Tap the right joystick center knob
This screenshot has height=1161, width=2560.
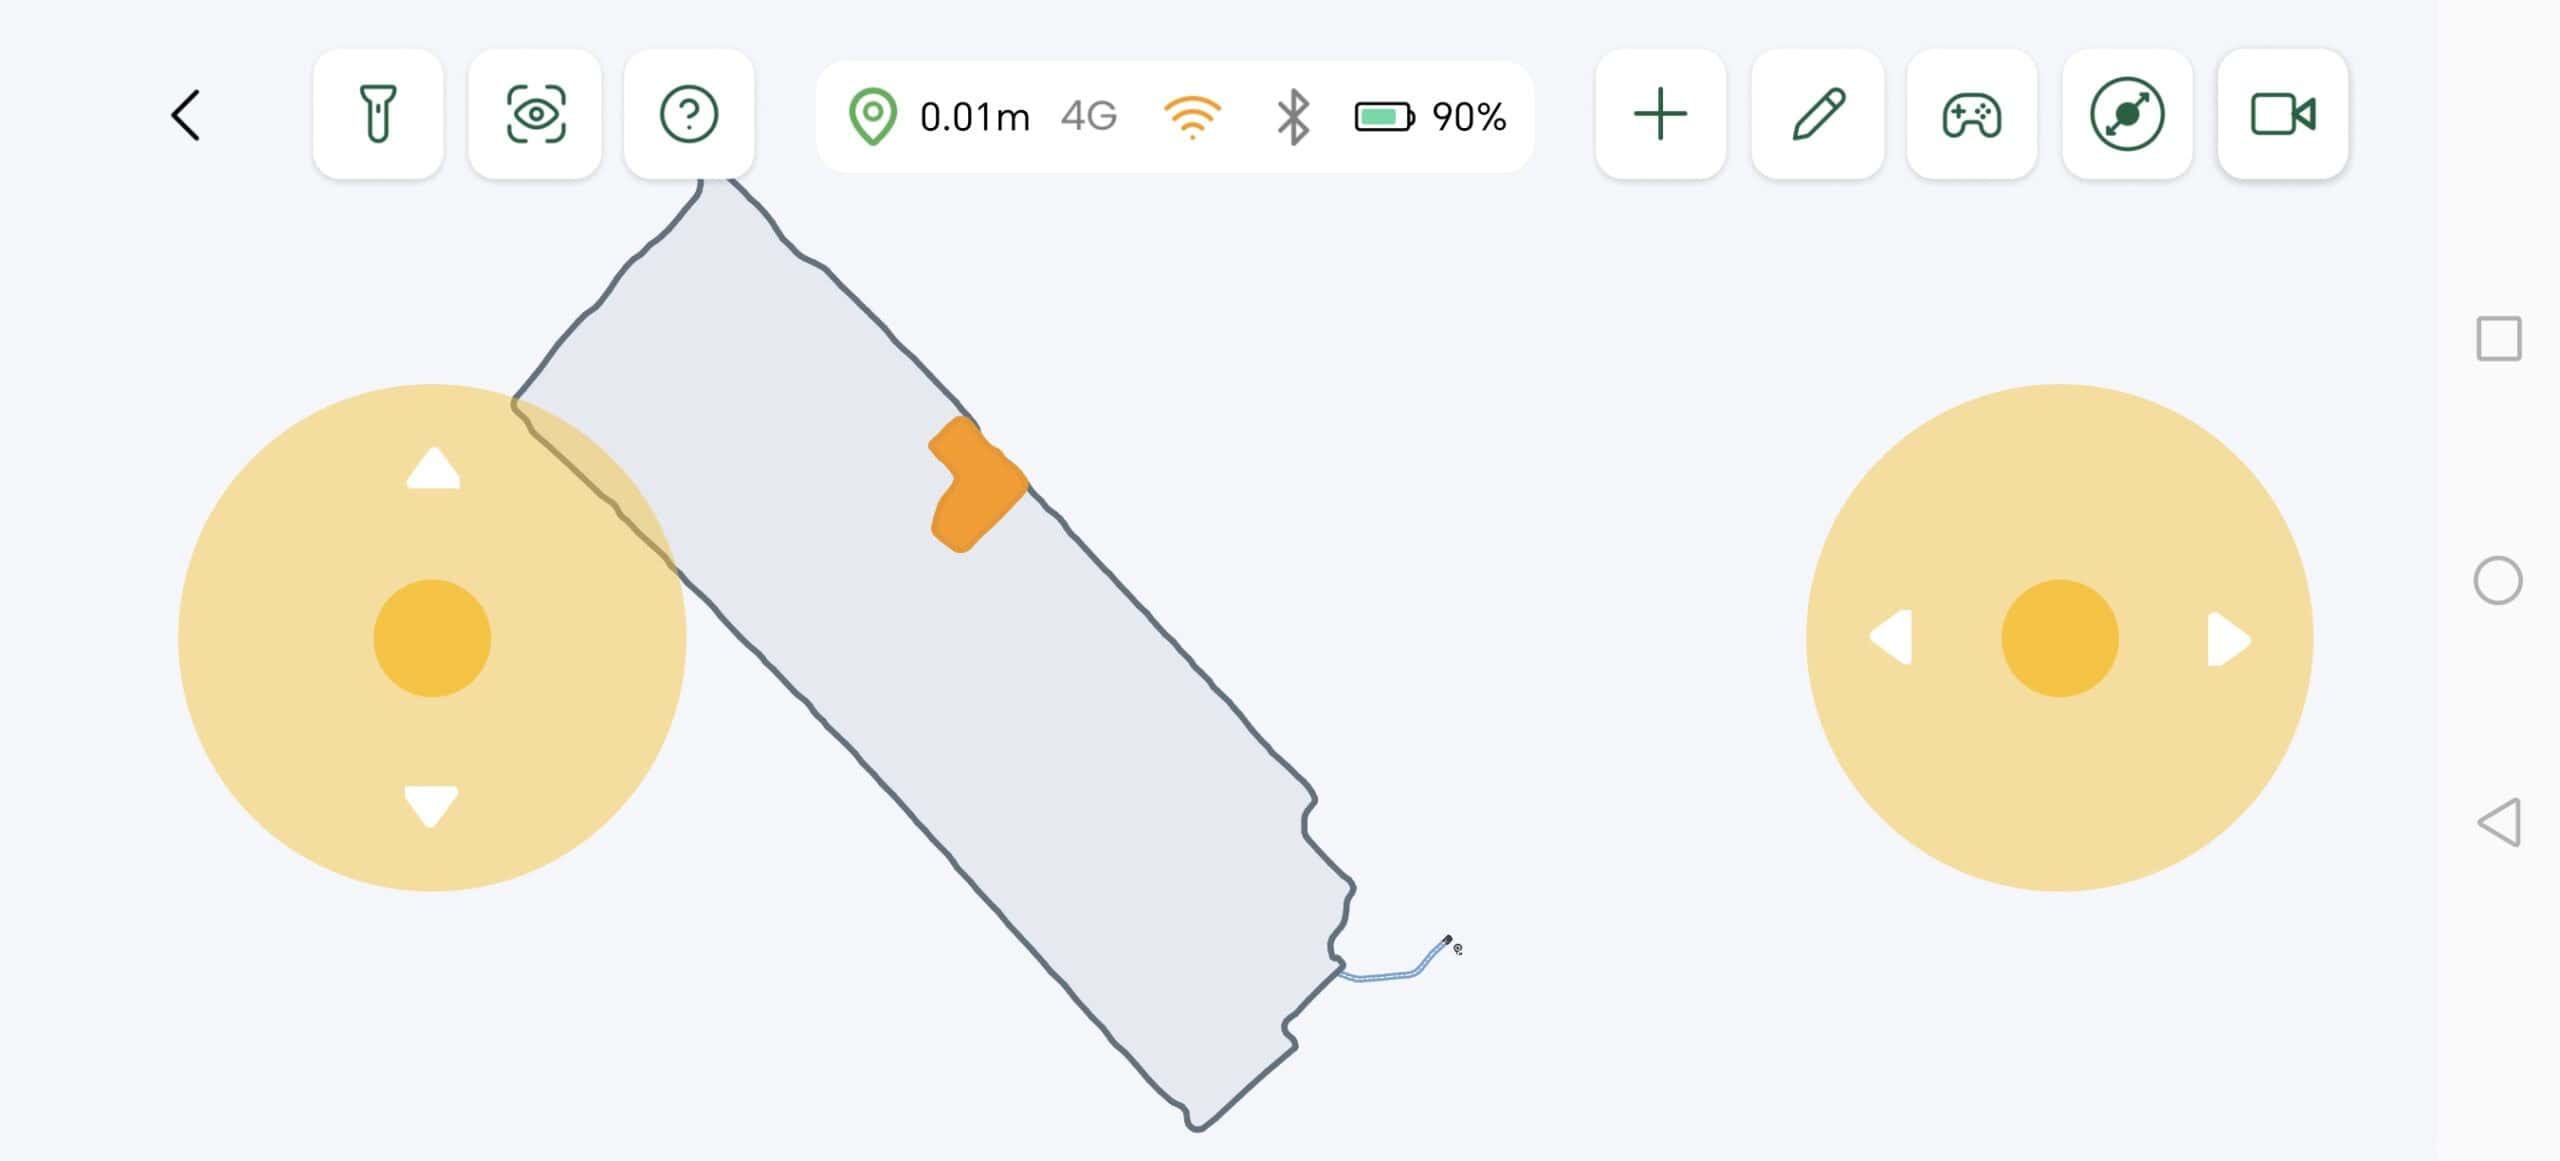pos(2059,638)
